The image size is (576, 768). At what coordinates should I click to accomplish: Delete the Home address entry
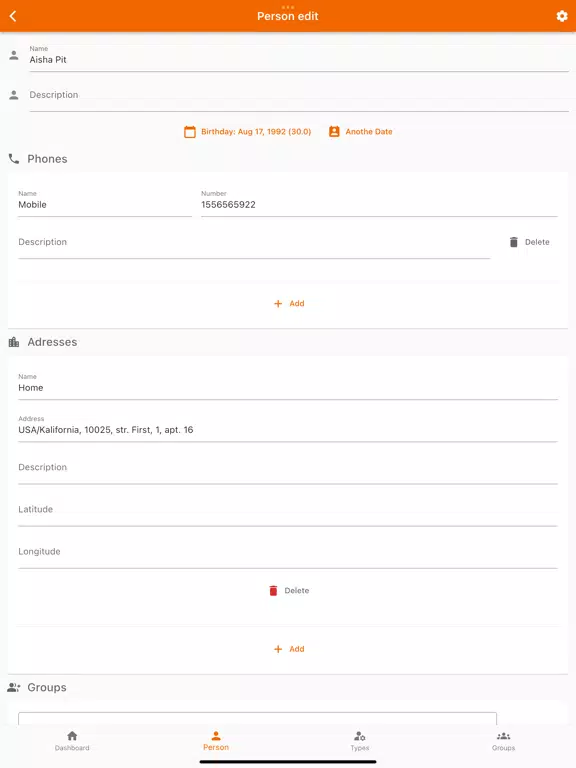[x=289, y=591]
